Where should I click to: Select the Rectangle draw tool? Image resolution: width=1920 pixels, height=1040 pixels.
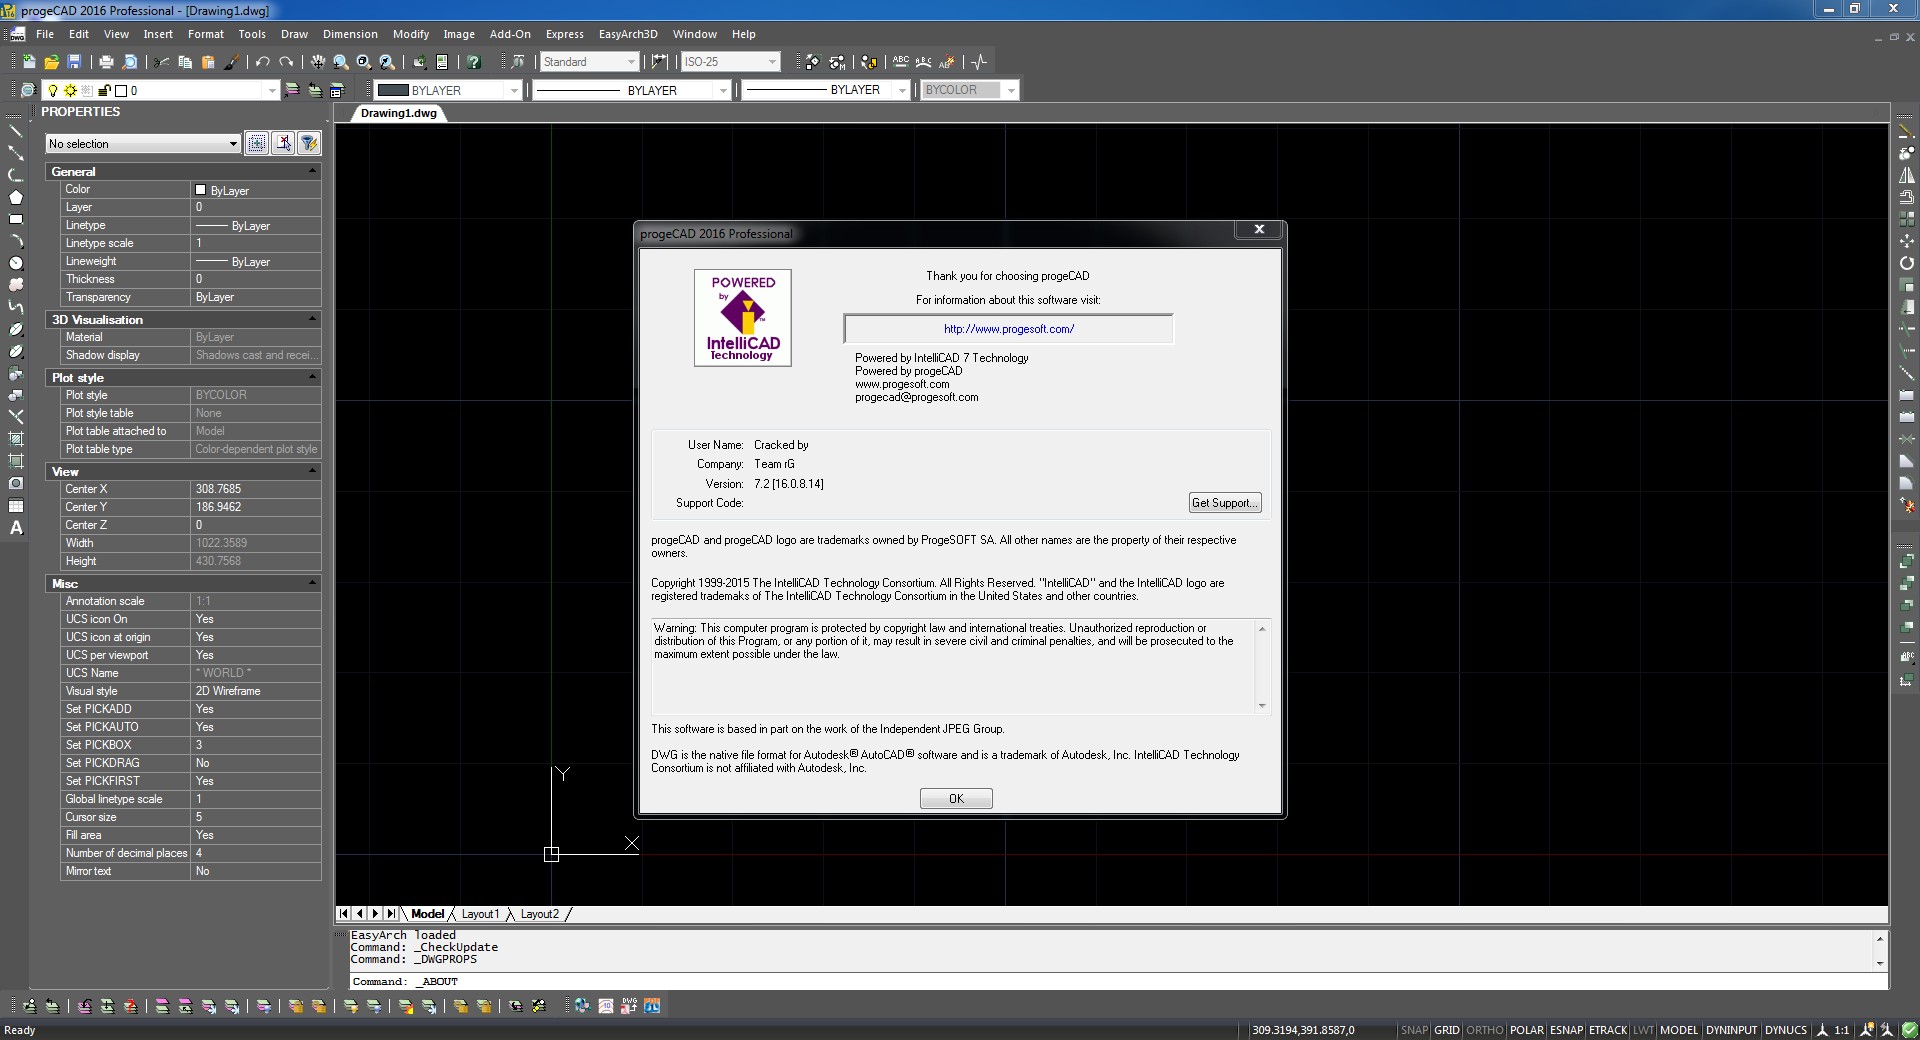pos(15,219)
